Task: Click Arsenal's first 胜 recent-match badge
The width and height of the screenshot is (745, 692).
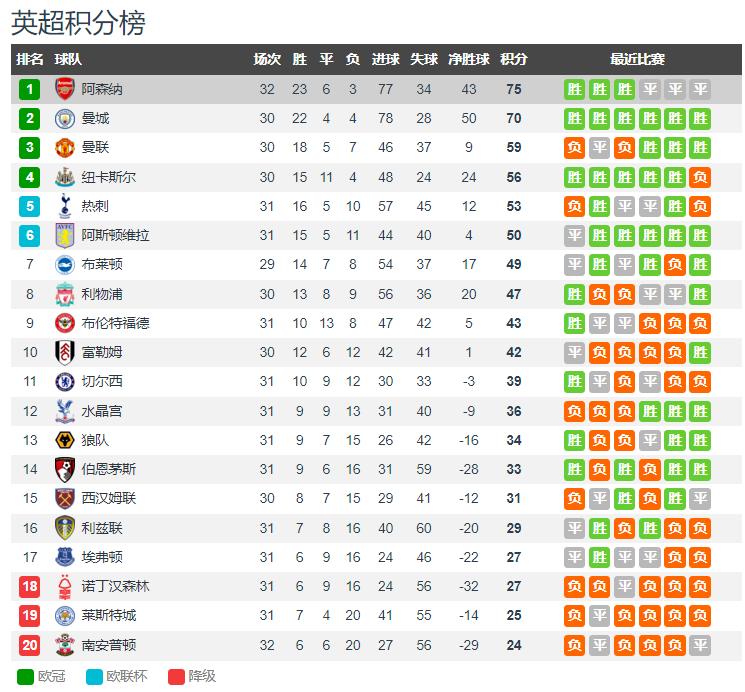Action: (574, 89)
